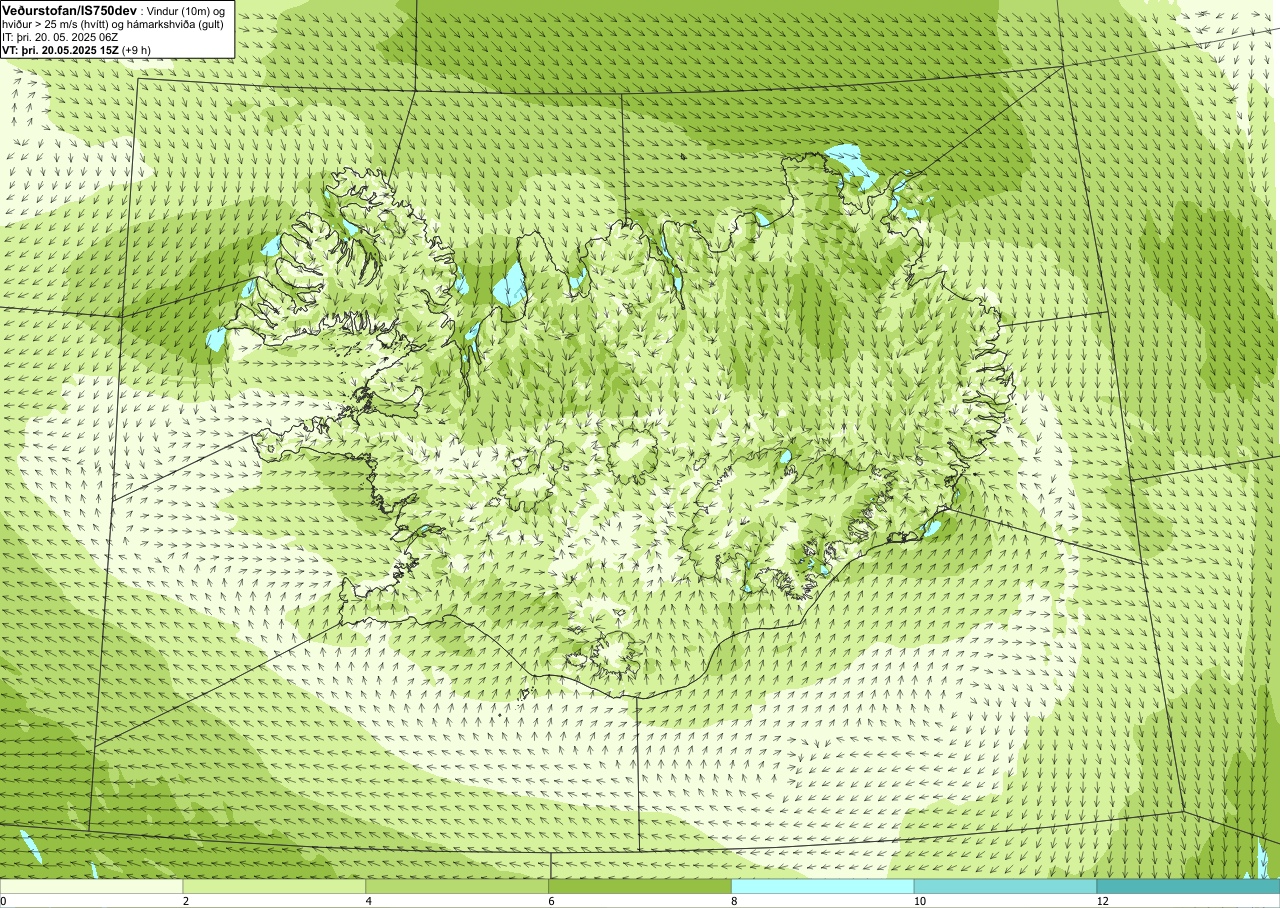Screen dimensions: 1280x908
Task: Click the "(+9 h)" forecast offset text
Action: tap(138, 50)
